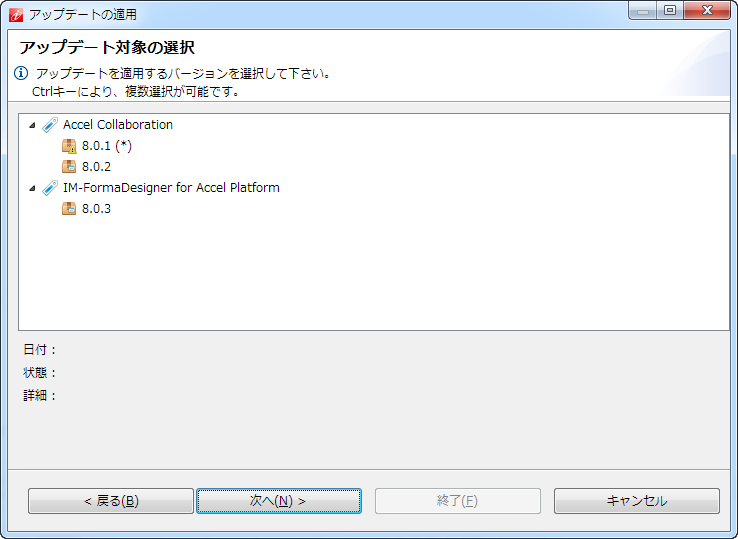Click the 詳細 label

click(40, 395)
